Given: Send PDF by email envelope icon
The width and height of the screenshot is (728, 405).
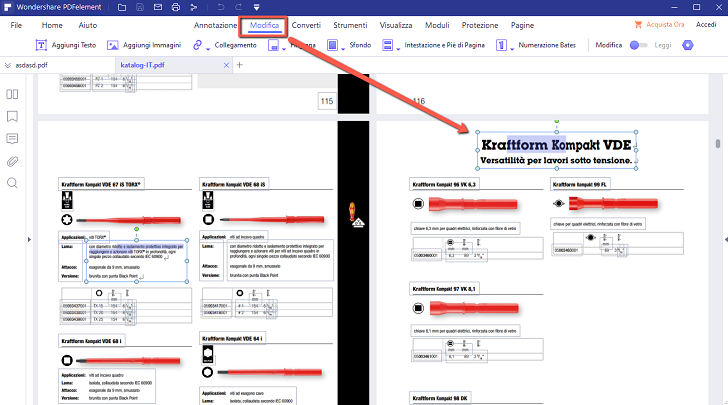Looking at the screenshot, I should click(x=158, y=7).
